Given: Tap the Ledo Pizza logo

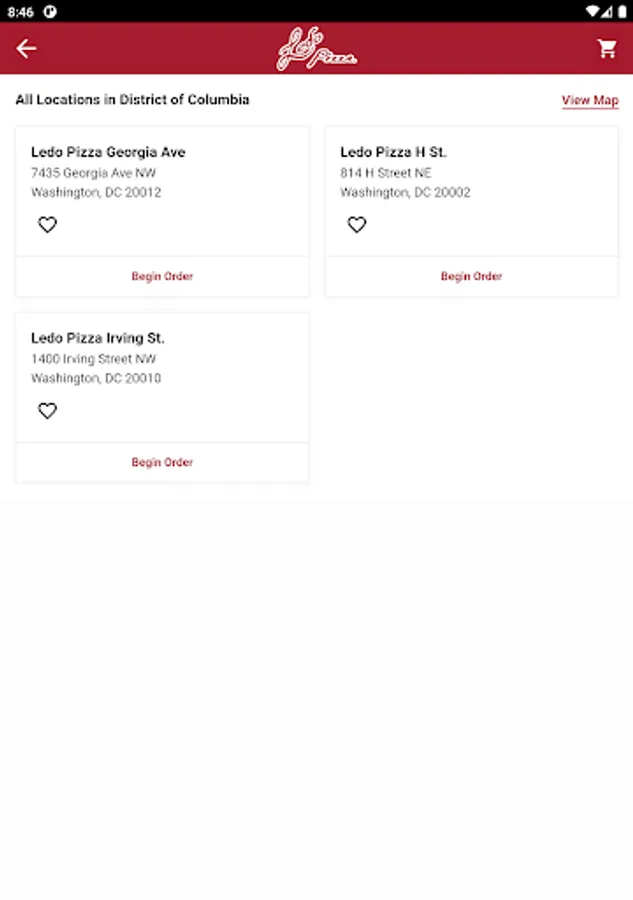Looking at the screenshot, I should (316, 50).
